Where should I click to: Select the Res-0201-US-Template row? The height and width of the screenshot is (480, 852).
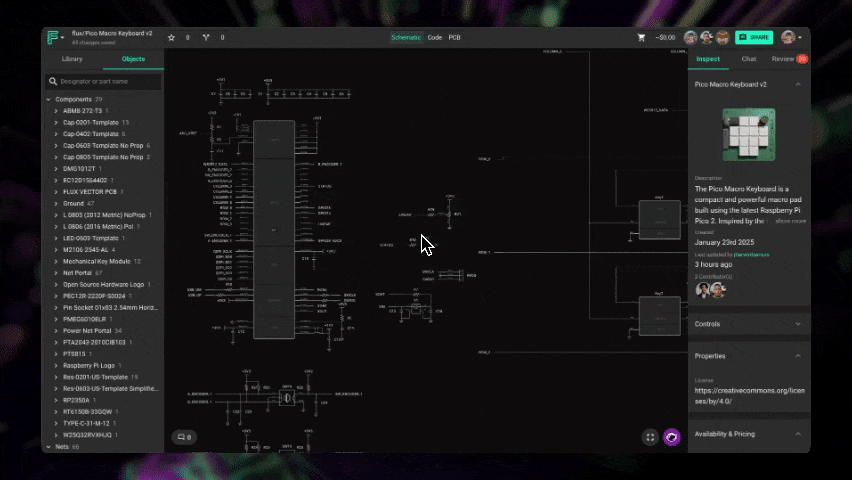(x=103, y=377)
